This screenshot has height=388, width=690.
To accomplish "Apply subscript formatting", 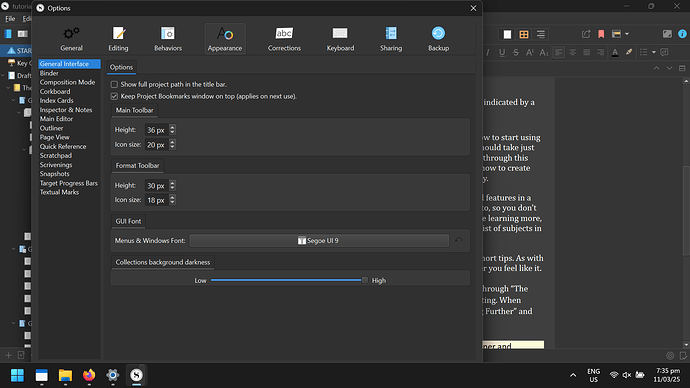I will [x=544, y=52].
